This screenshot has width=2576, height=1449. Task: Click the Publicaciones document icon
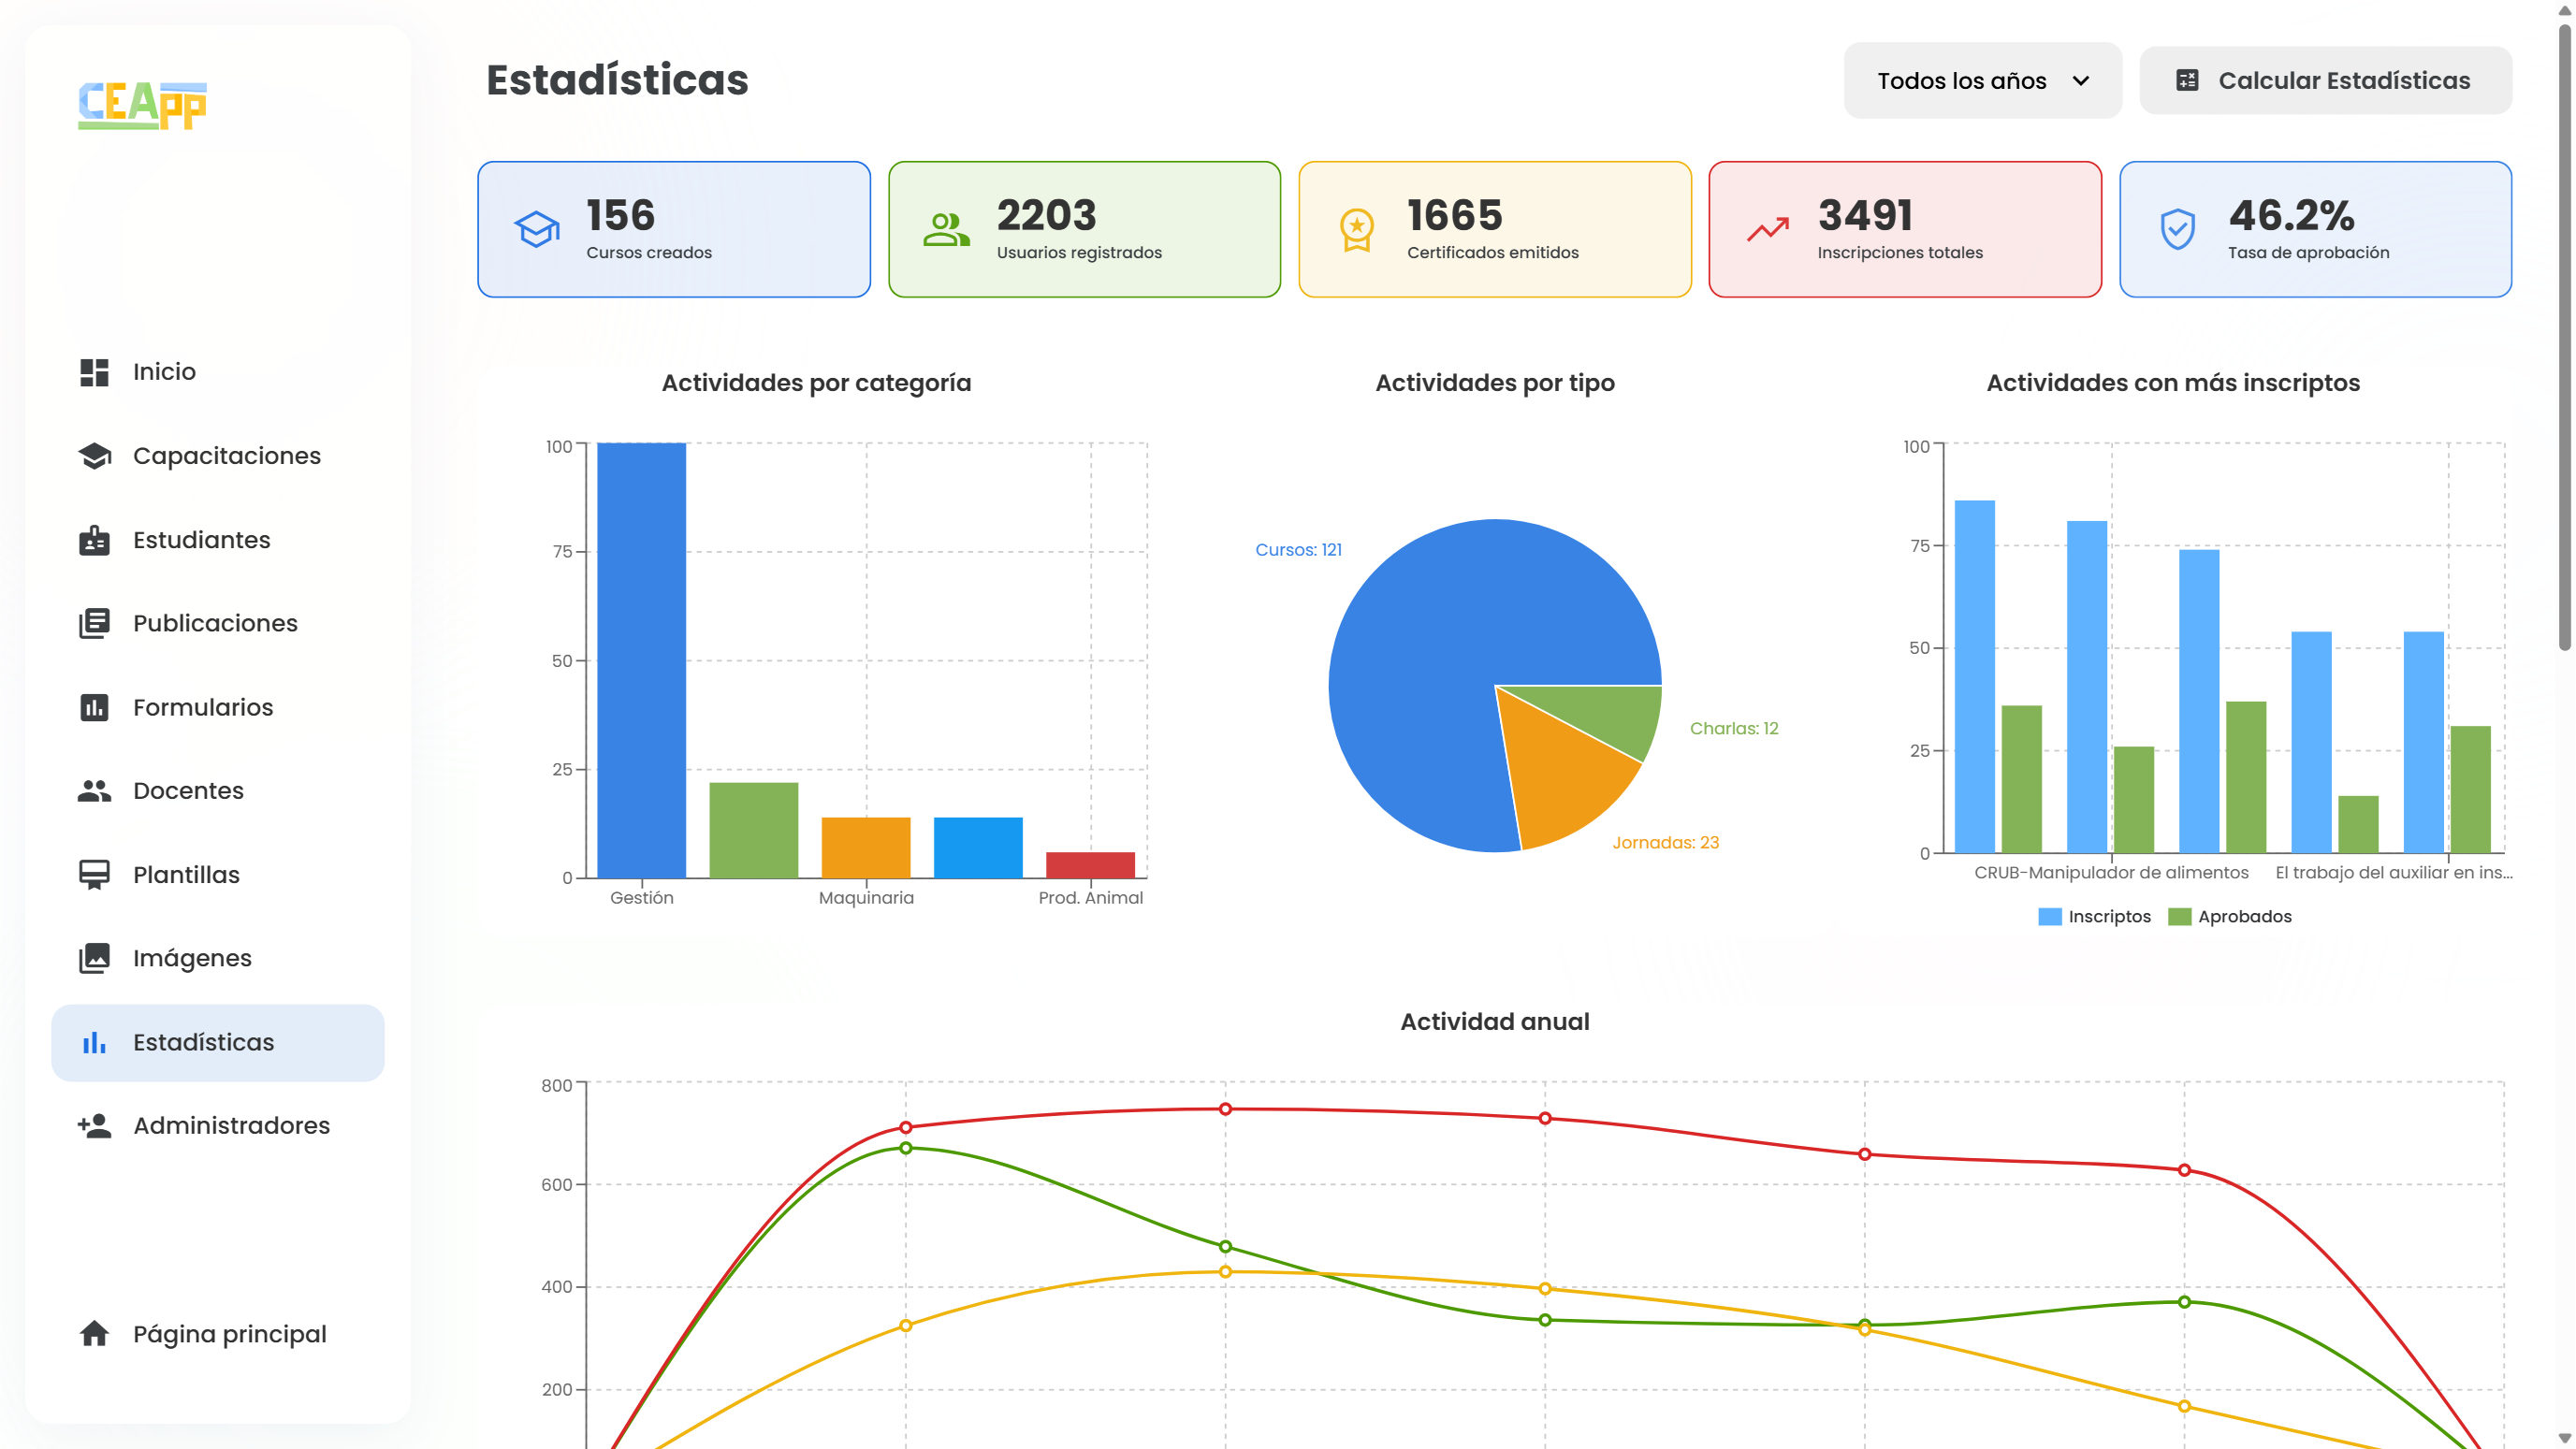point(94,623)
